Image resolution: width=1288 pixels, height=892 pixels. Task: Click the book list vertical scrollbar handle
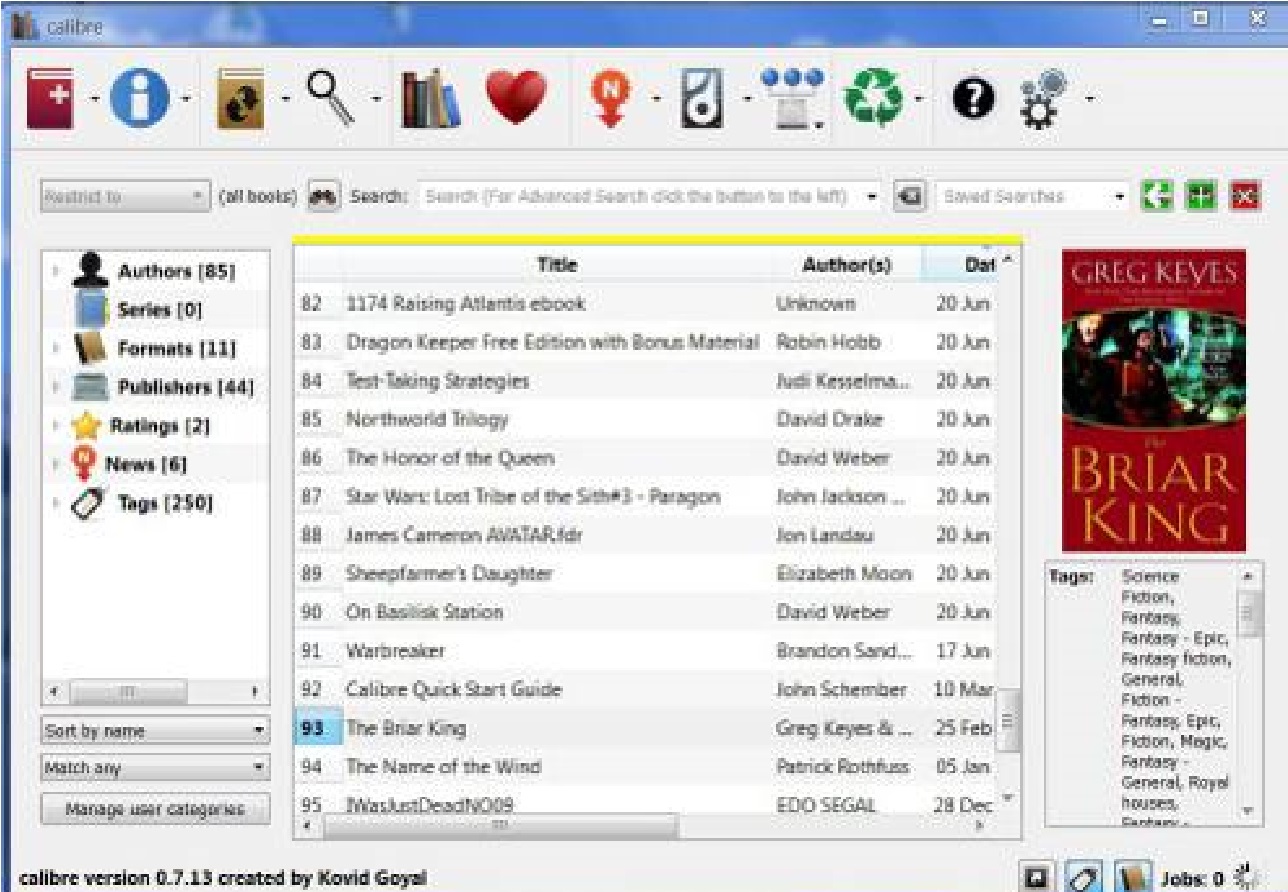point(1008,720)
